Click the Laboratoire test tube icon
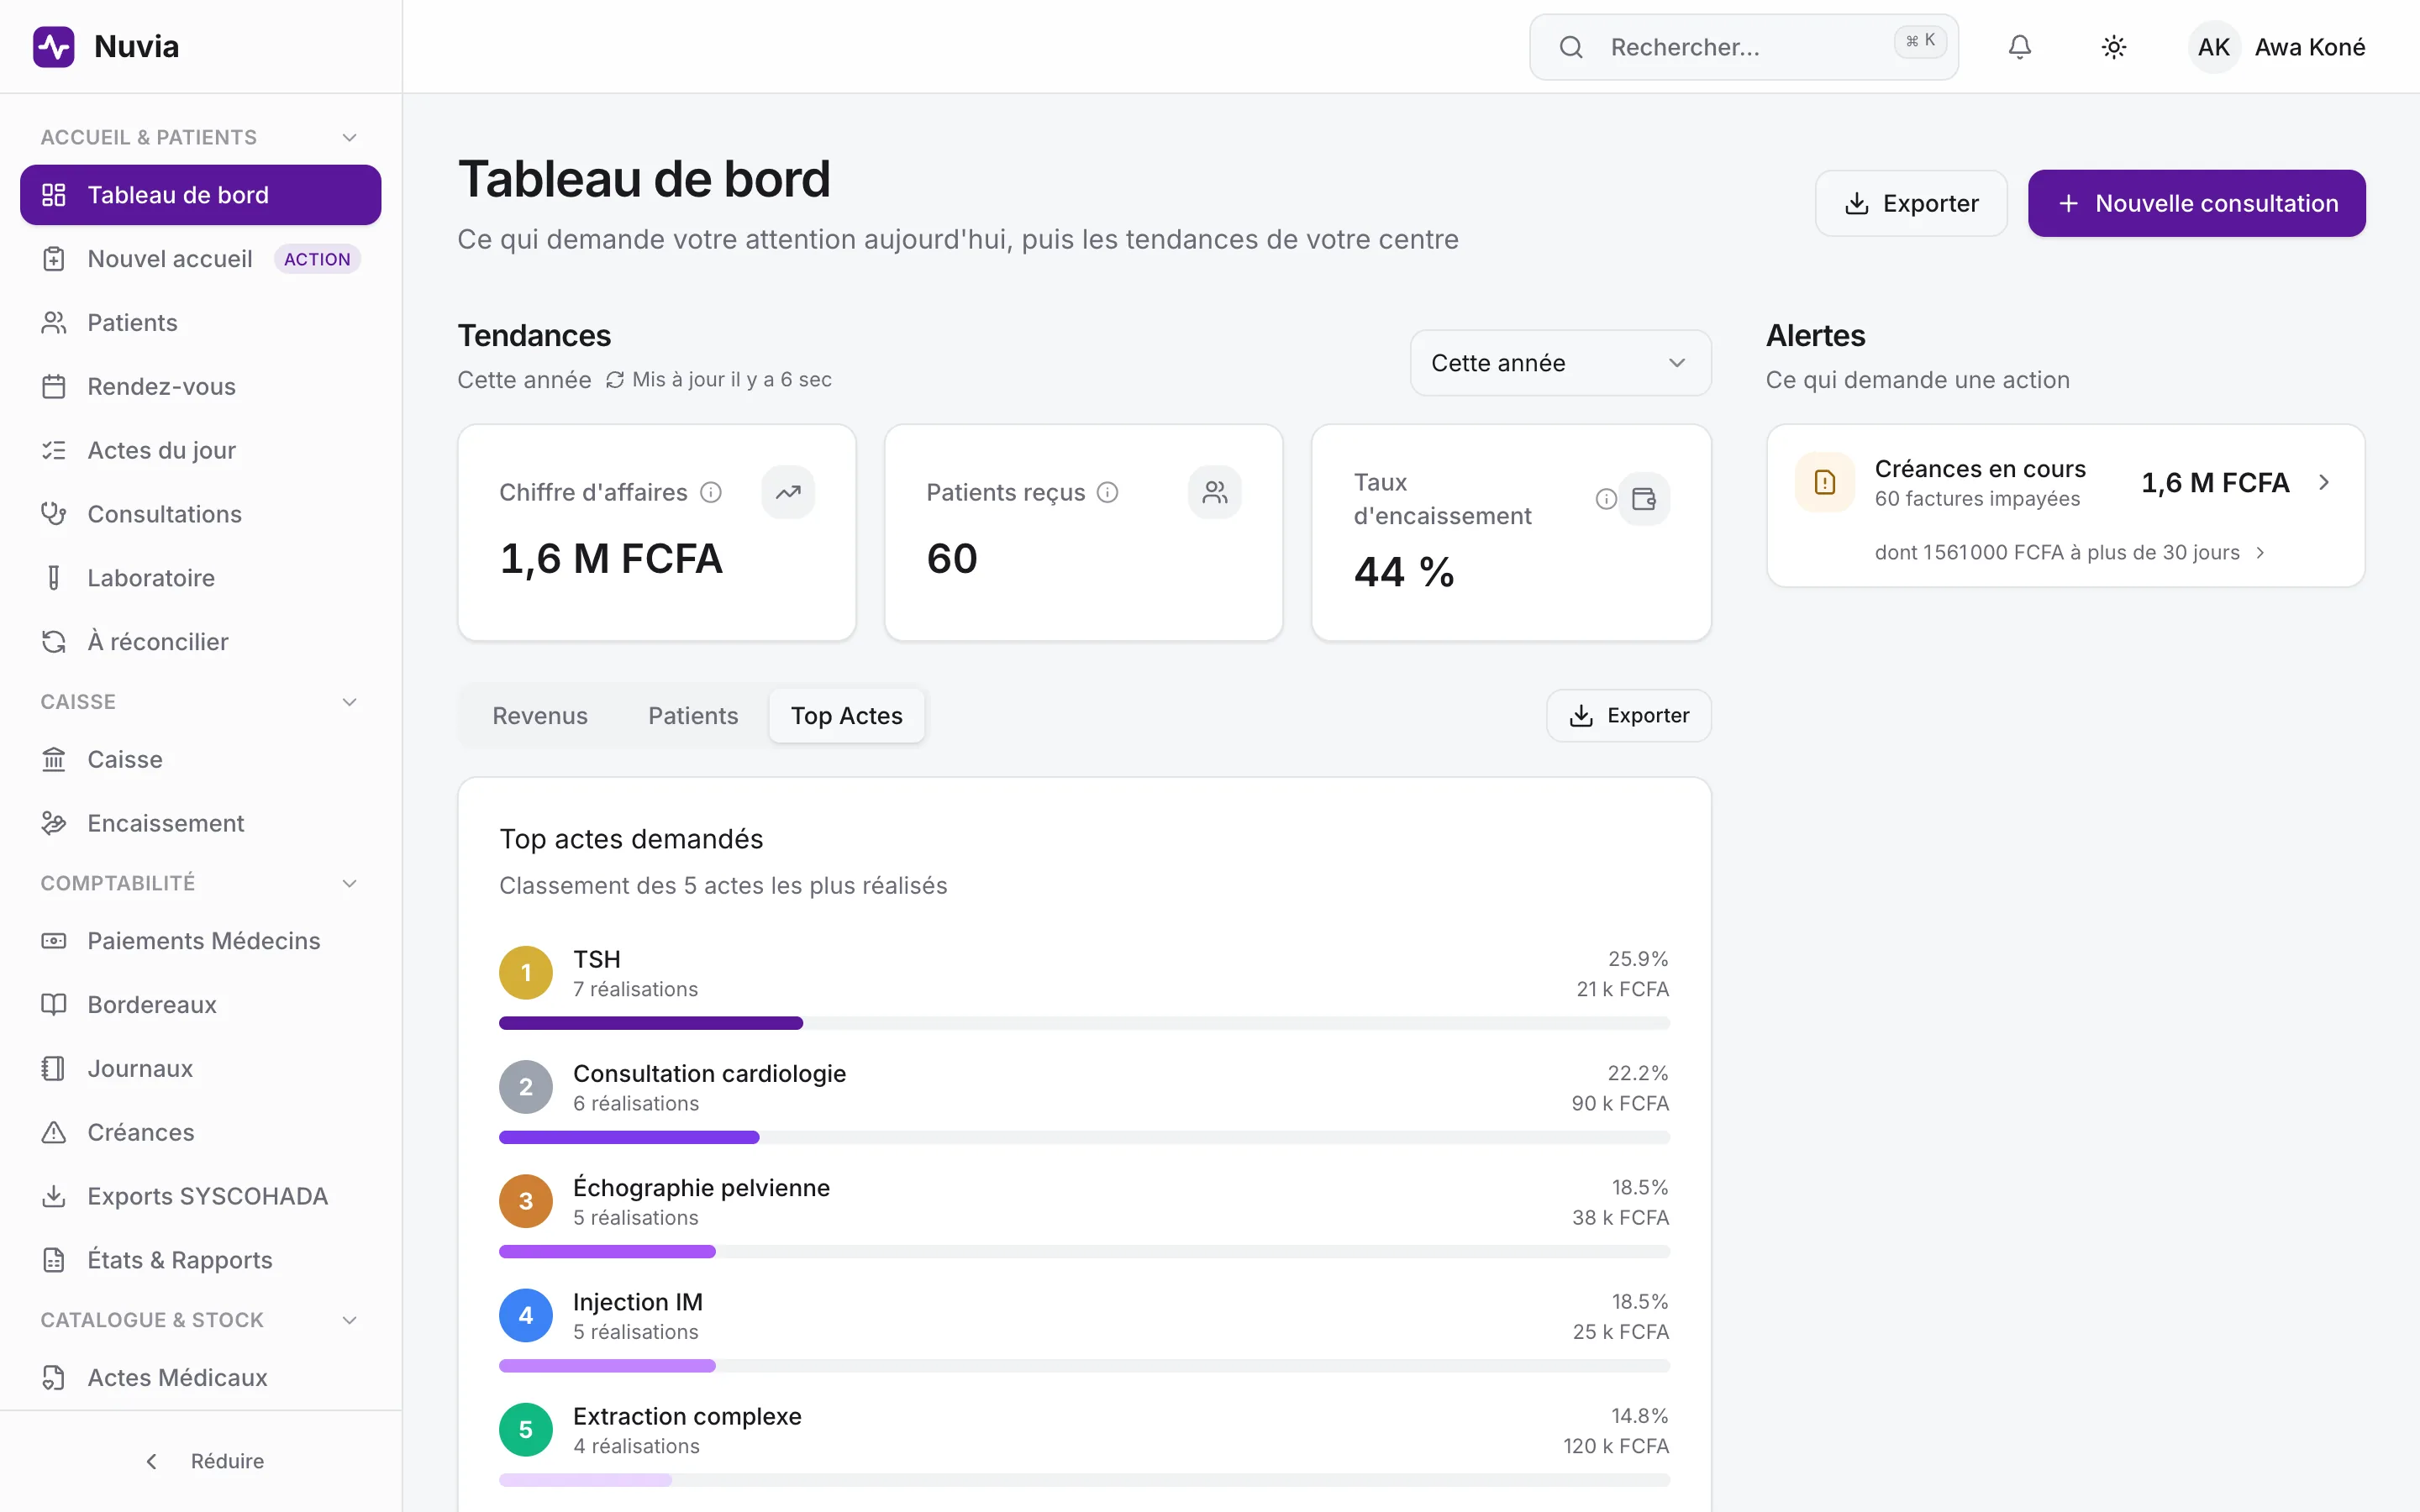 click(54, 578)
